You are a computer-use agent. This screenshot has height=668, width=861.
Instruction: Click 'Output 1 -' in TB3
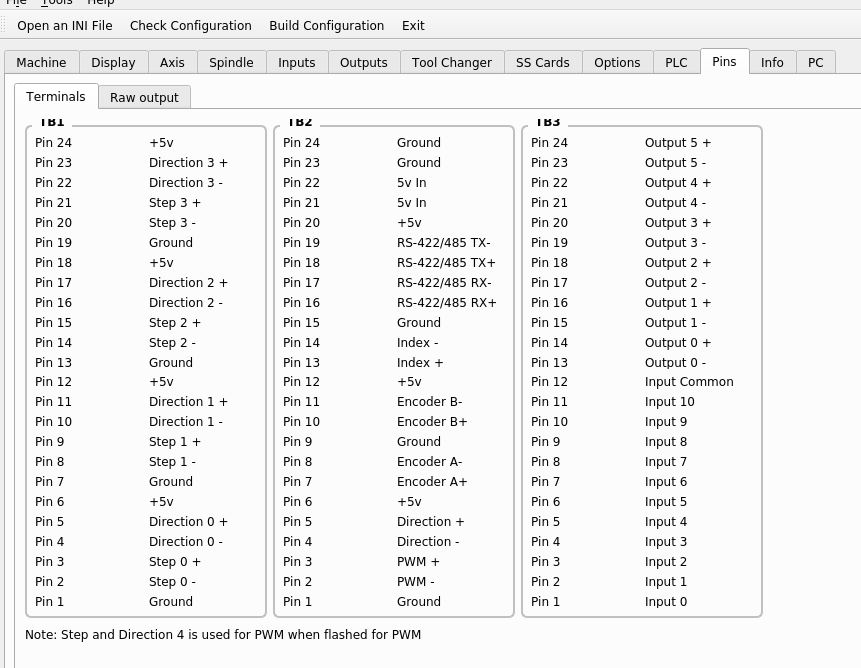click(675, 322)
